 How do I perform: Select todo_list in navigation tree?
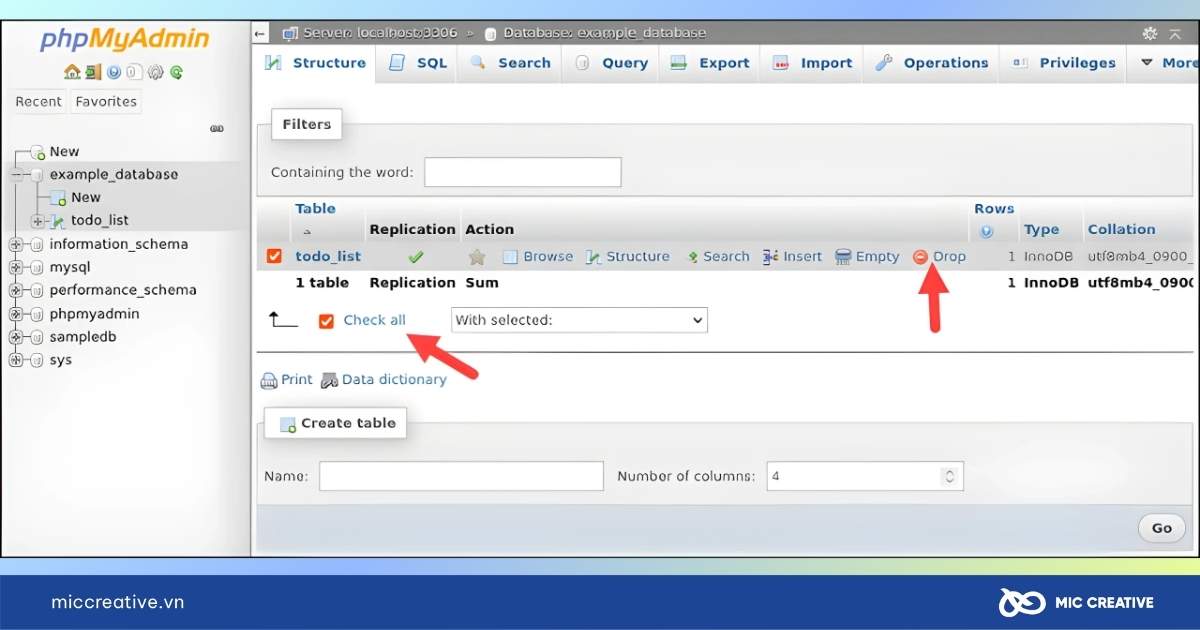coord(100,221)
